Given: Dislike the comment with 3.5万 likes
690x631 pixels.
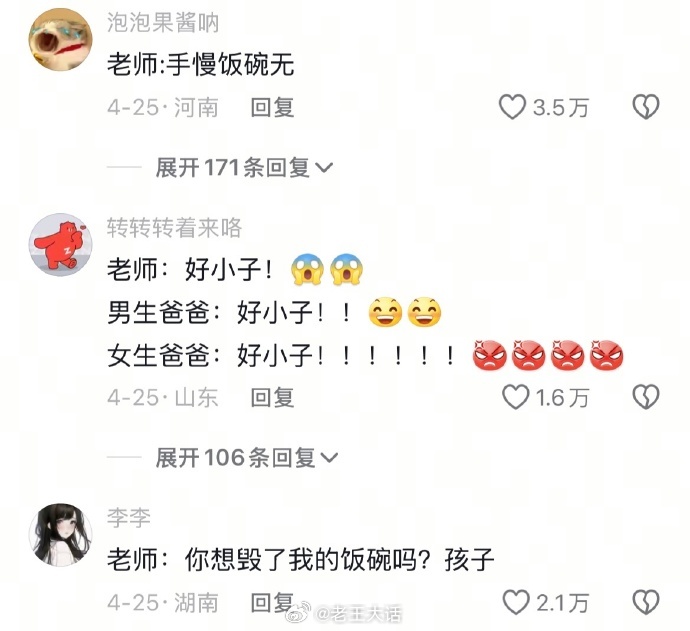Looking at the screenshot, I should coord(646,107).
